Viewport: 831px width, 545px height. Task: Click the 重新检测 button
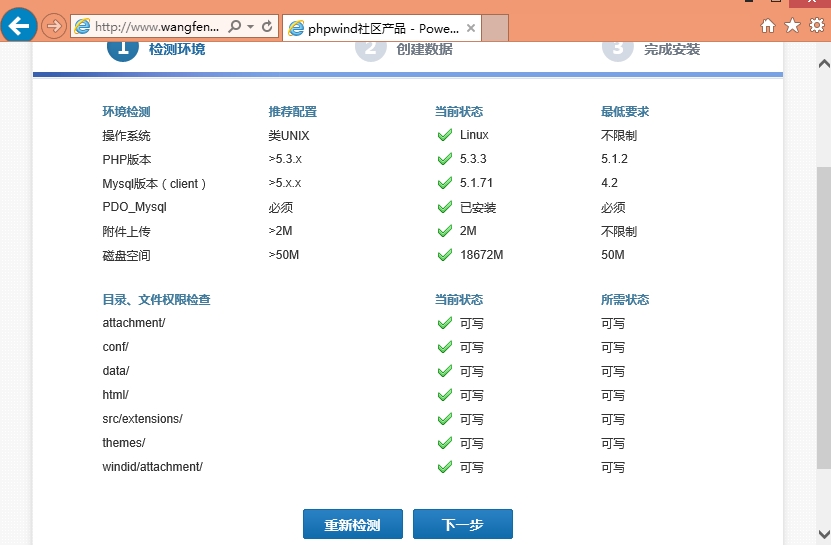352,524
